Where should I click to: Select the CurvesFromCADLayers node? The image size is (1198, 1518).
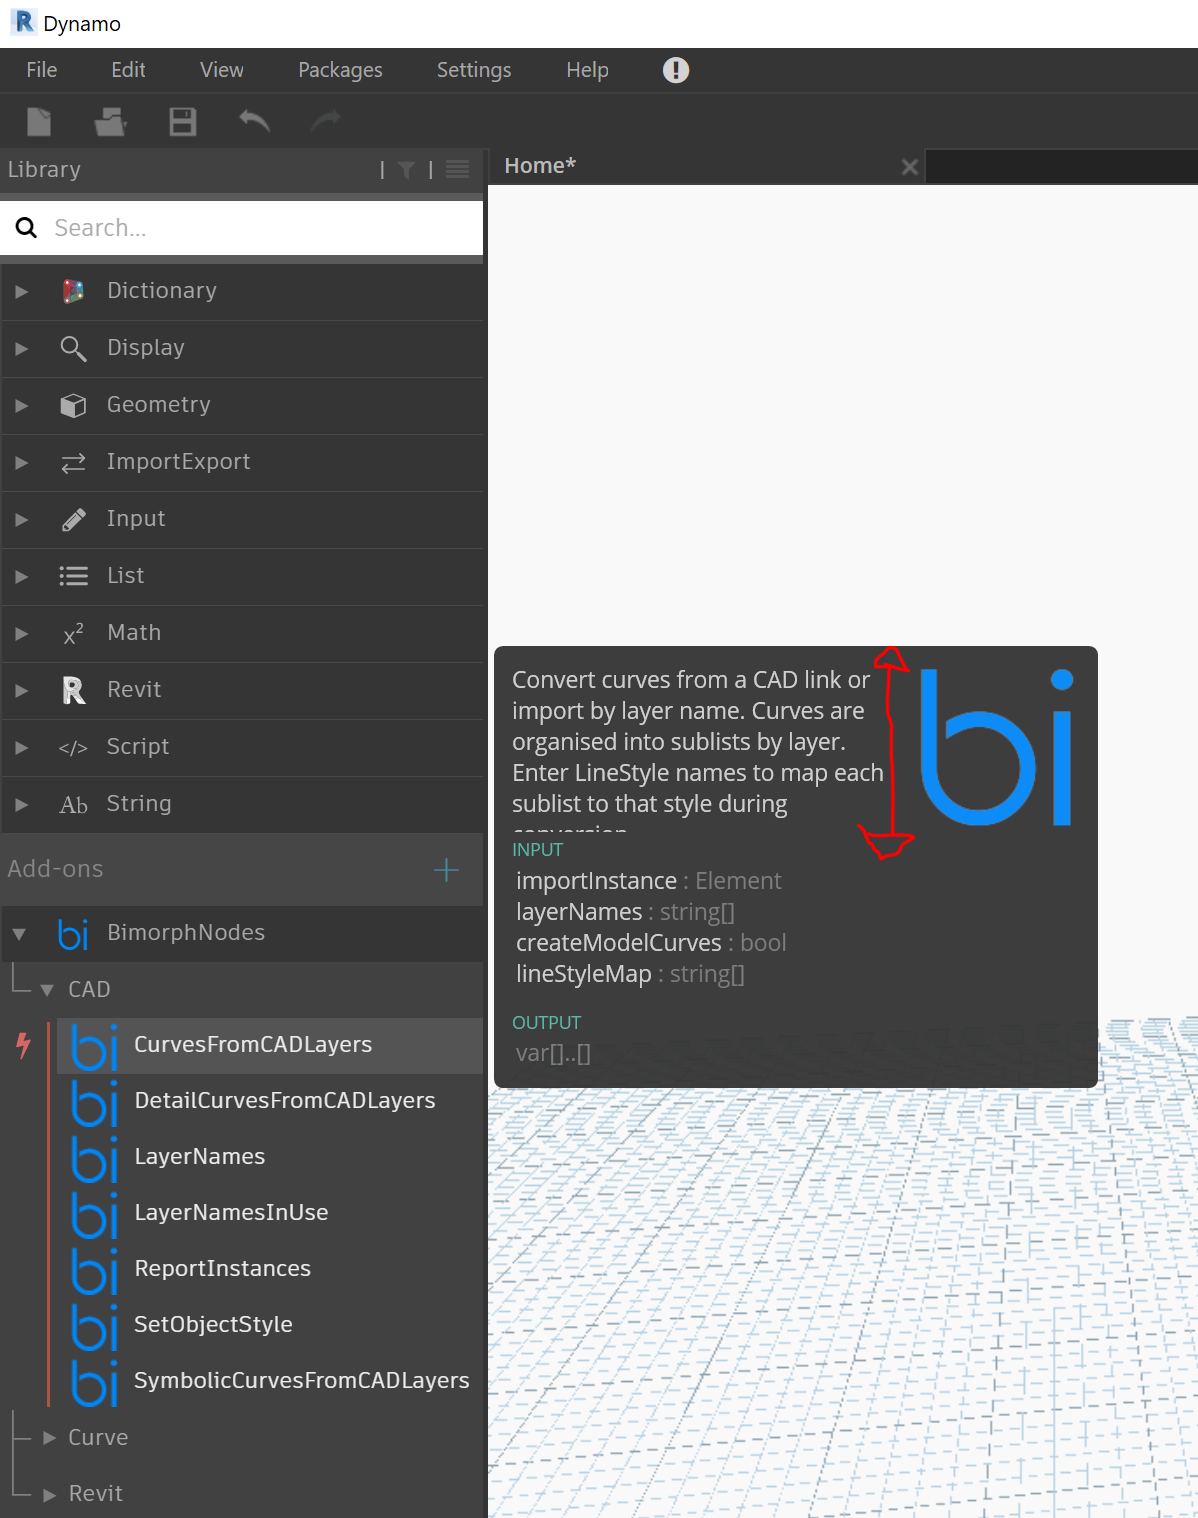coord(270,1046)
